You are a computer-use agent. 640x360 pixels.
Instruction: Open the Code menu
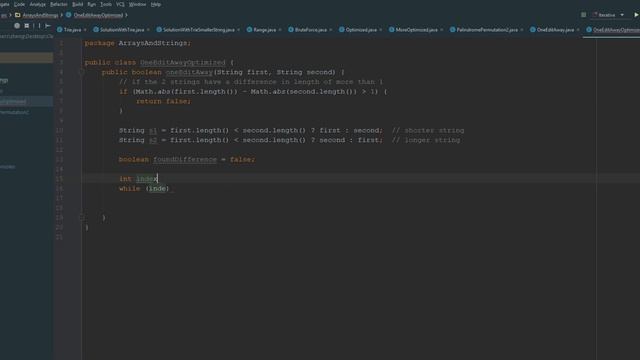pyautogui.click(x=19, y=4)
